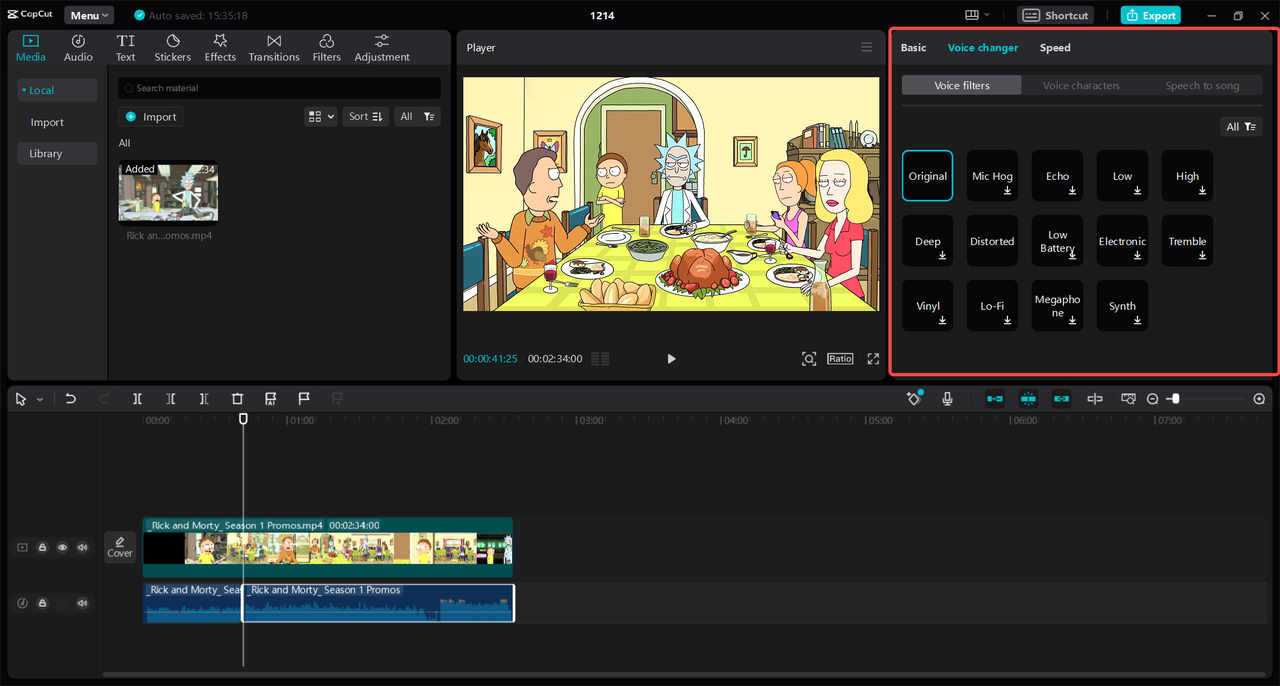Switch to the Basic tab
This screenshot has width=1280, height=686.
click(x=913, y=48)
